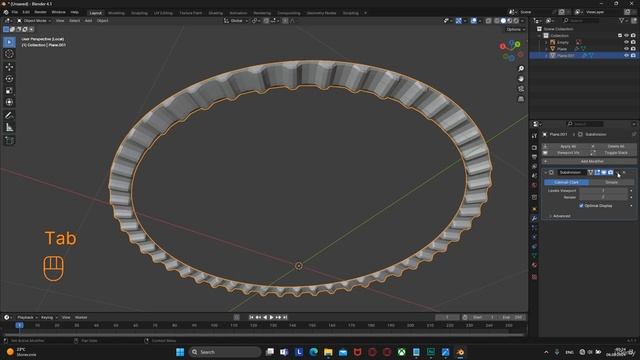Hide Plane.001 in viewport using its eye icon

626,55
